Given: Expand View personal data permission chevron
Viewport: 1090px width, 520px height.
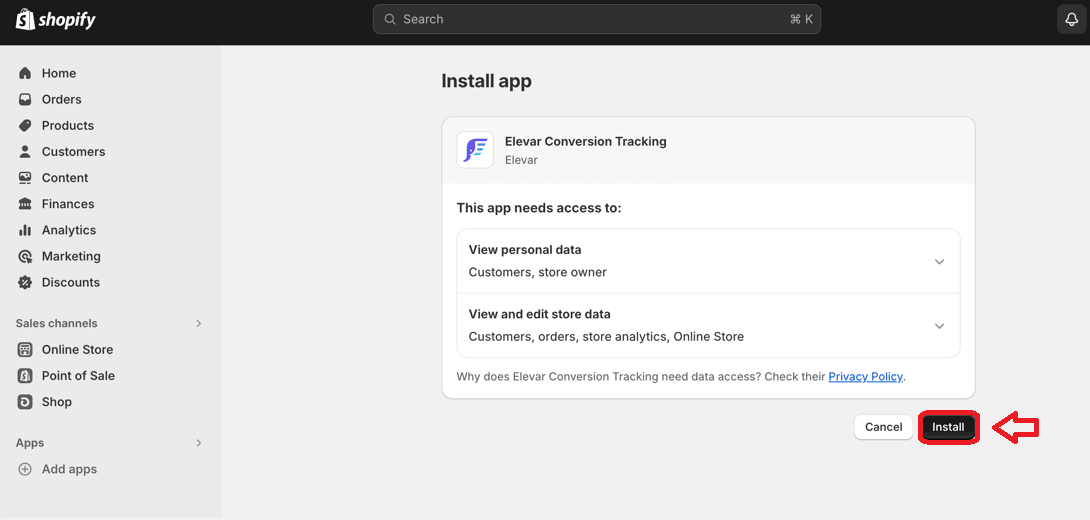Looking at the screenshot, I should (939, 261).
